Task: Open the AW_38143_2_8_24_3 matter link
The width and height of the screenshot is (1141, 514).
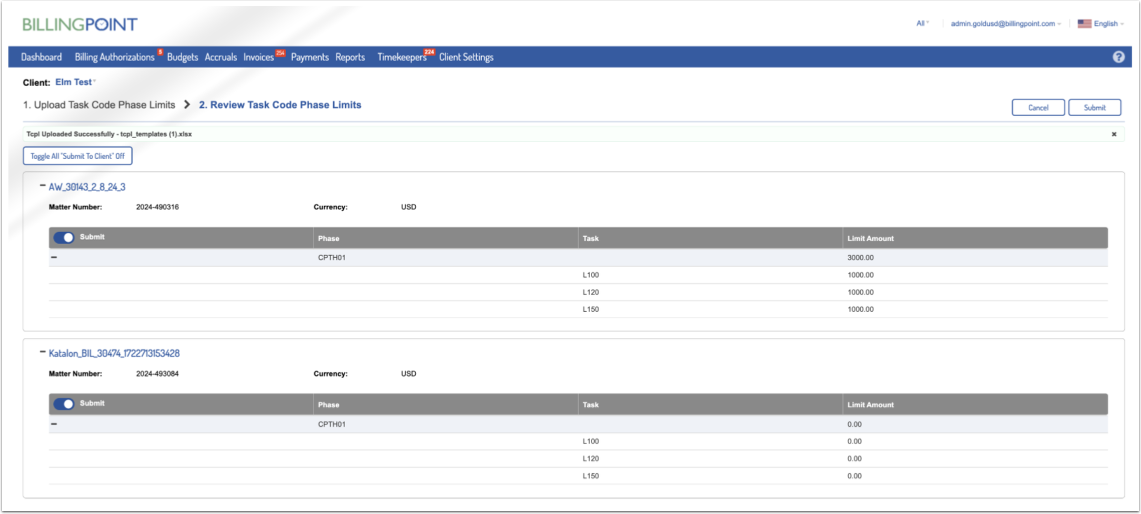Action: [87, 187]
